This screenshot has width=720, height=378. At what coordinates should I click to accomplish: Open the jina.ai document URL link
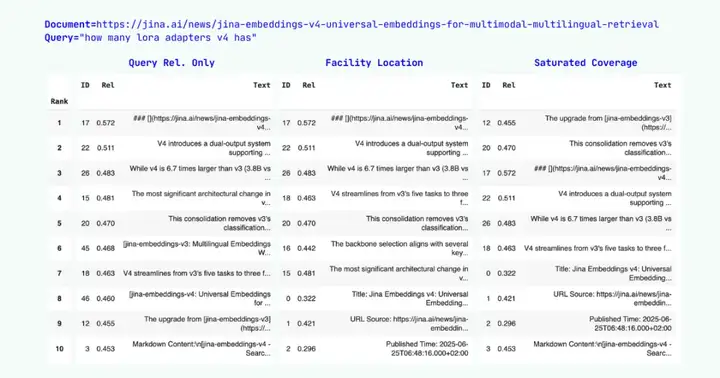coord(377,24)
